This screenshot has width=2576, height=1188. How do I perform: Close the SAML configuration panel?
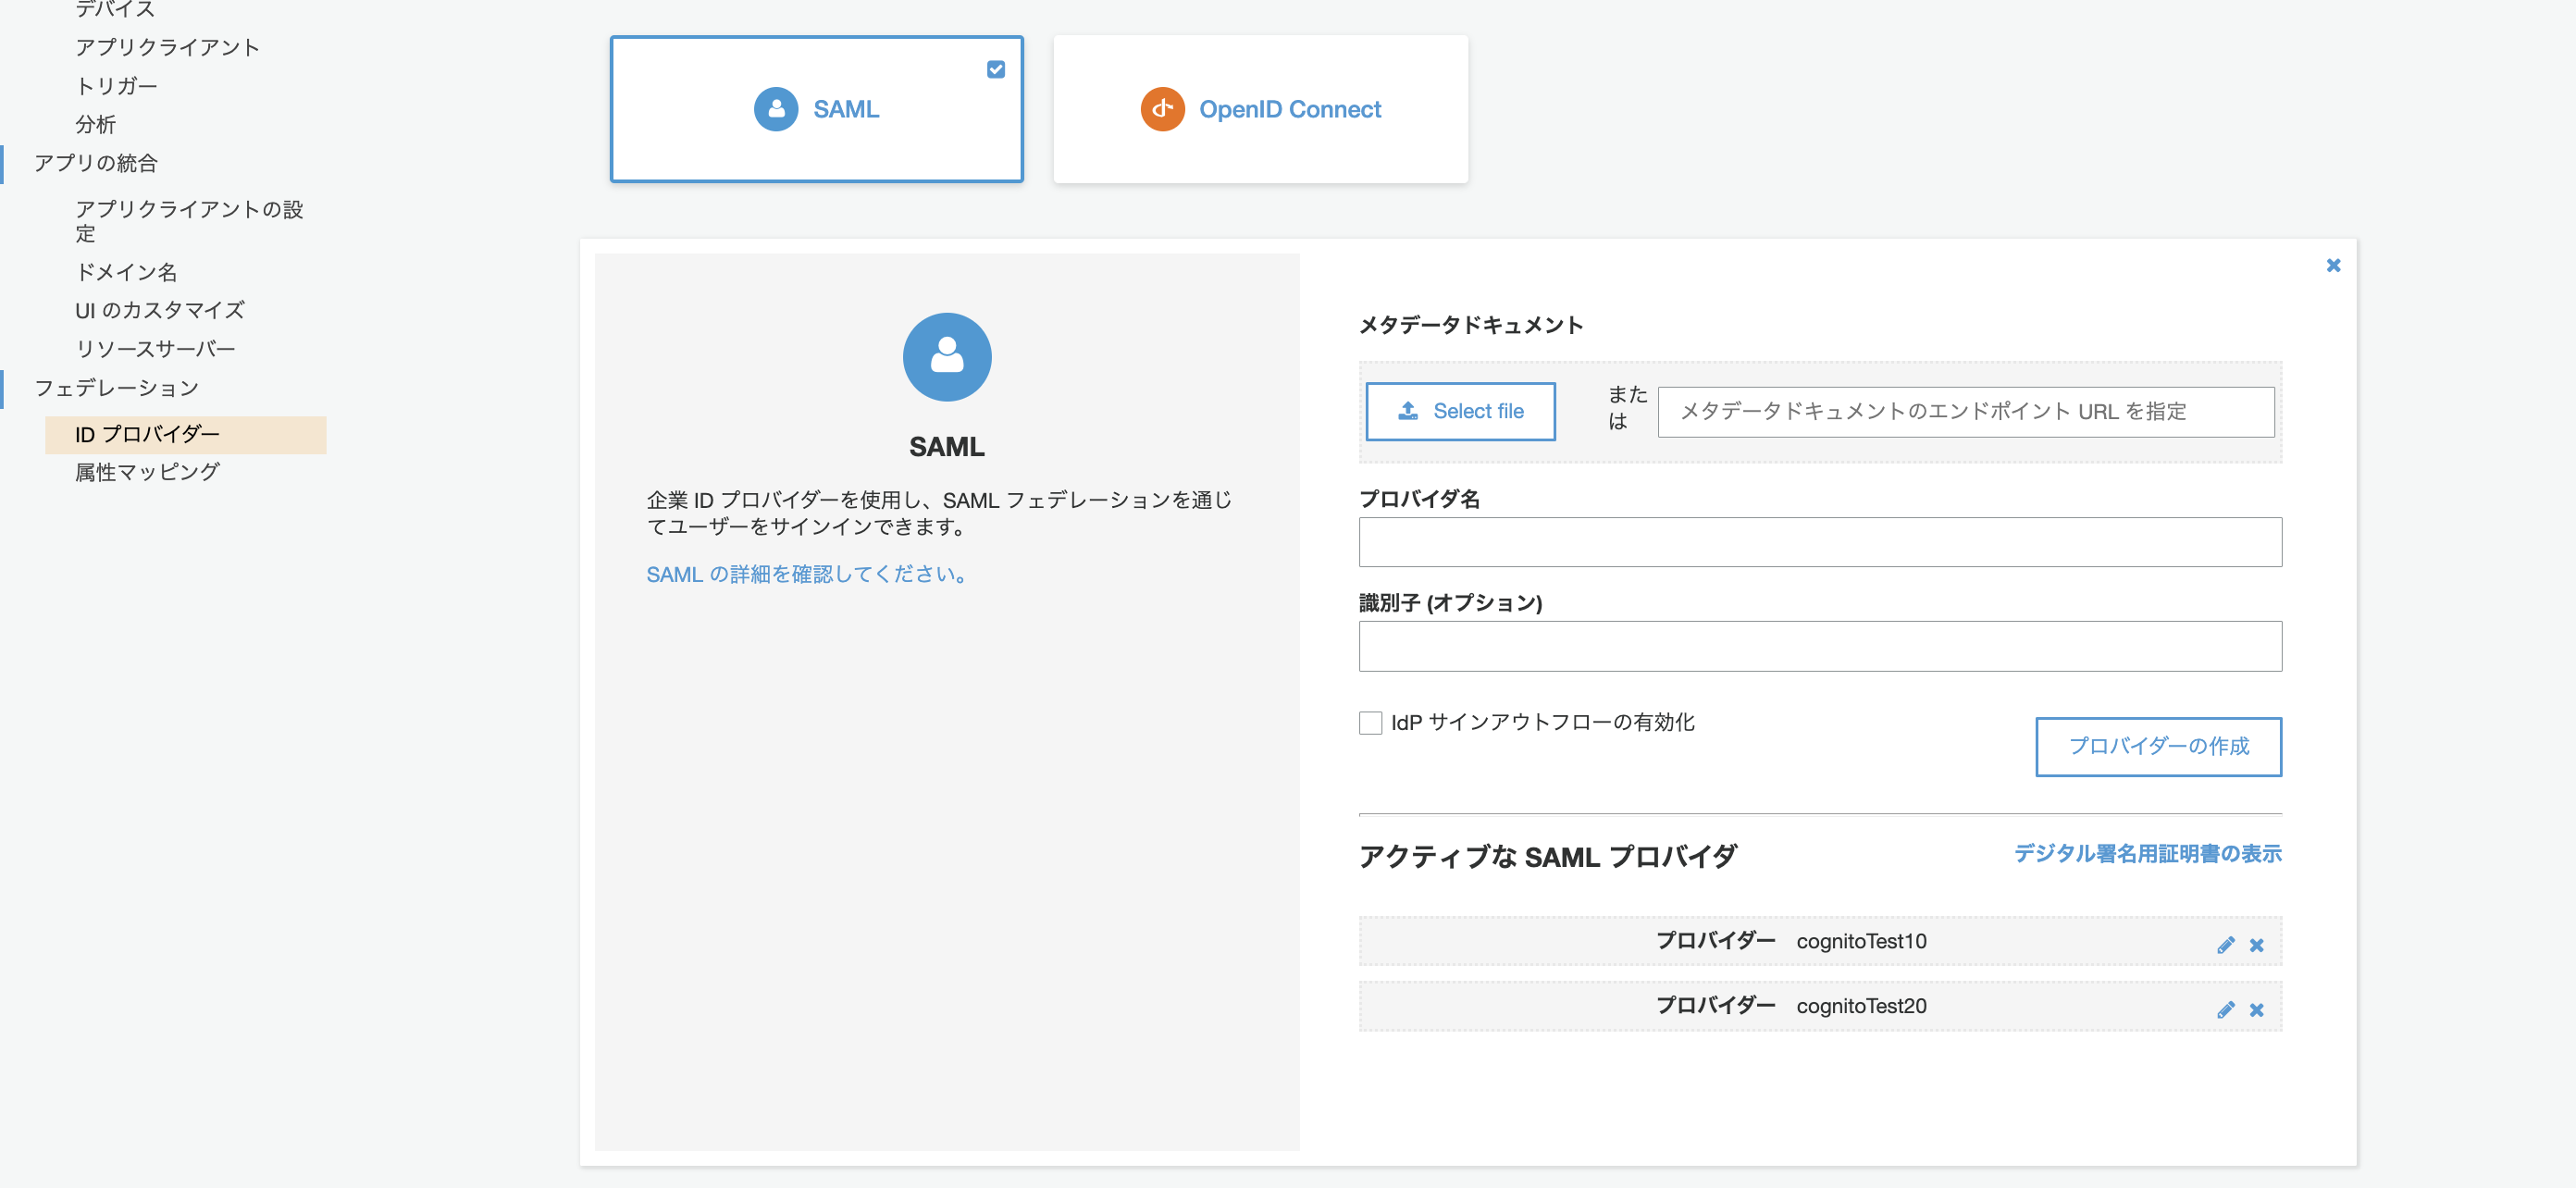[2333, 264]
